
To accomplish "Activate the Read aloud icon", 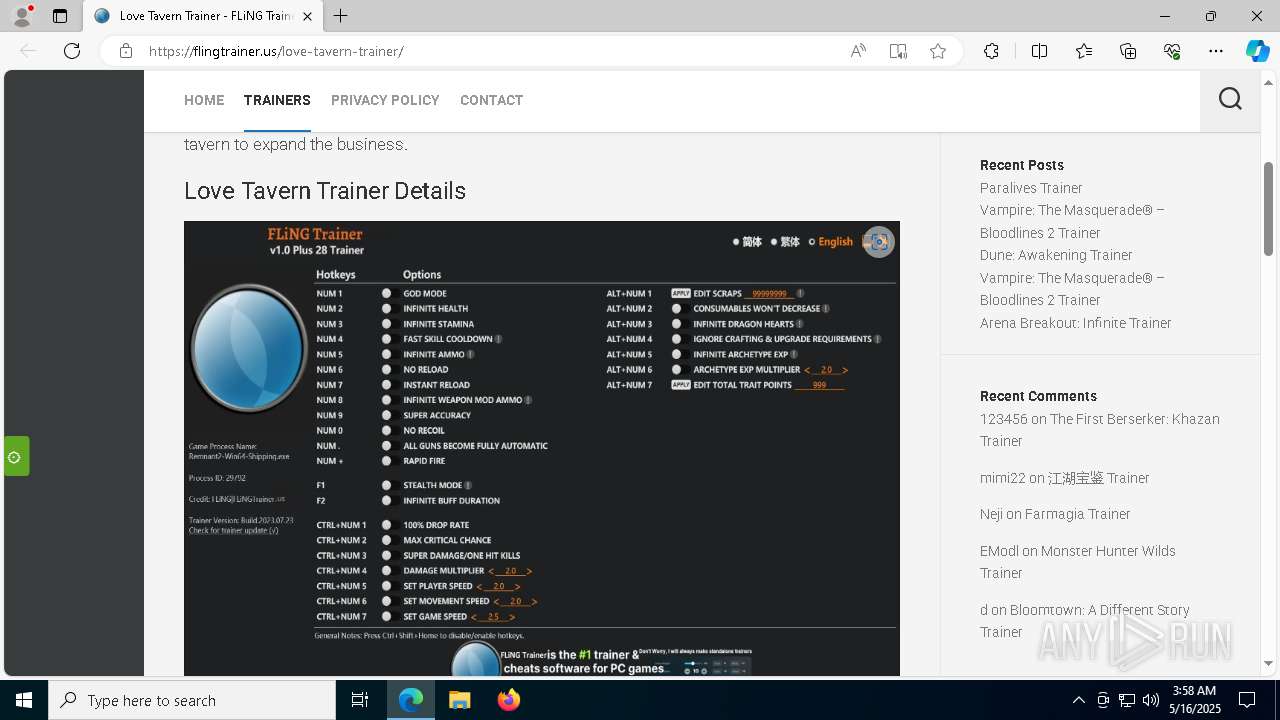I will click(858, 51).
